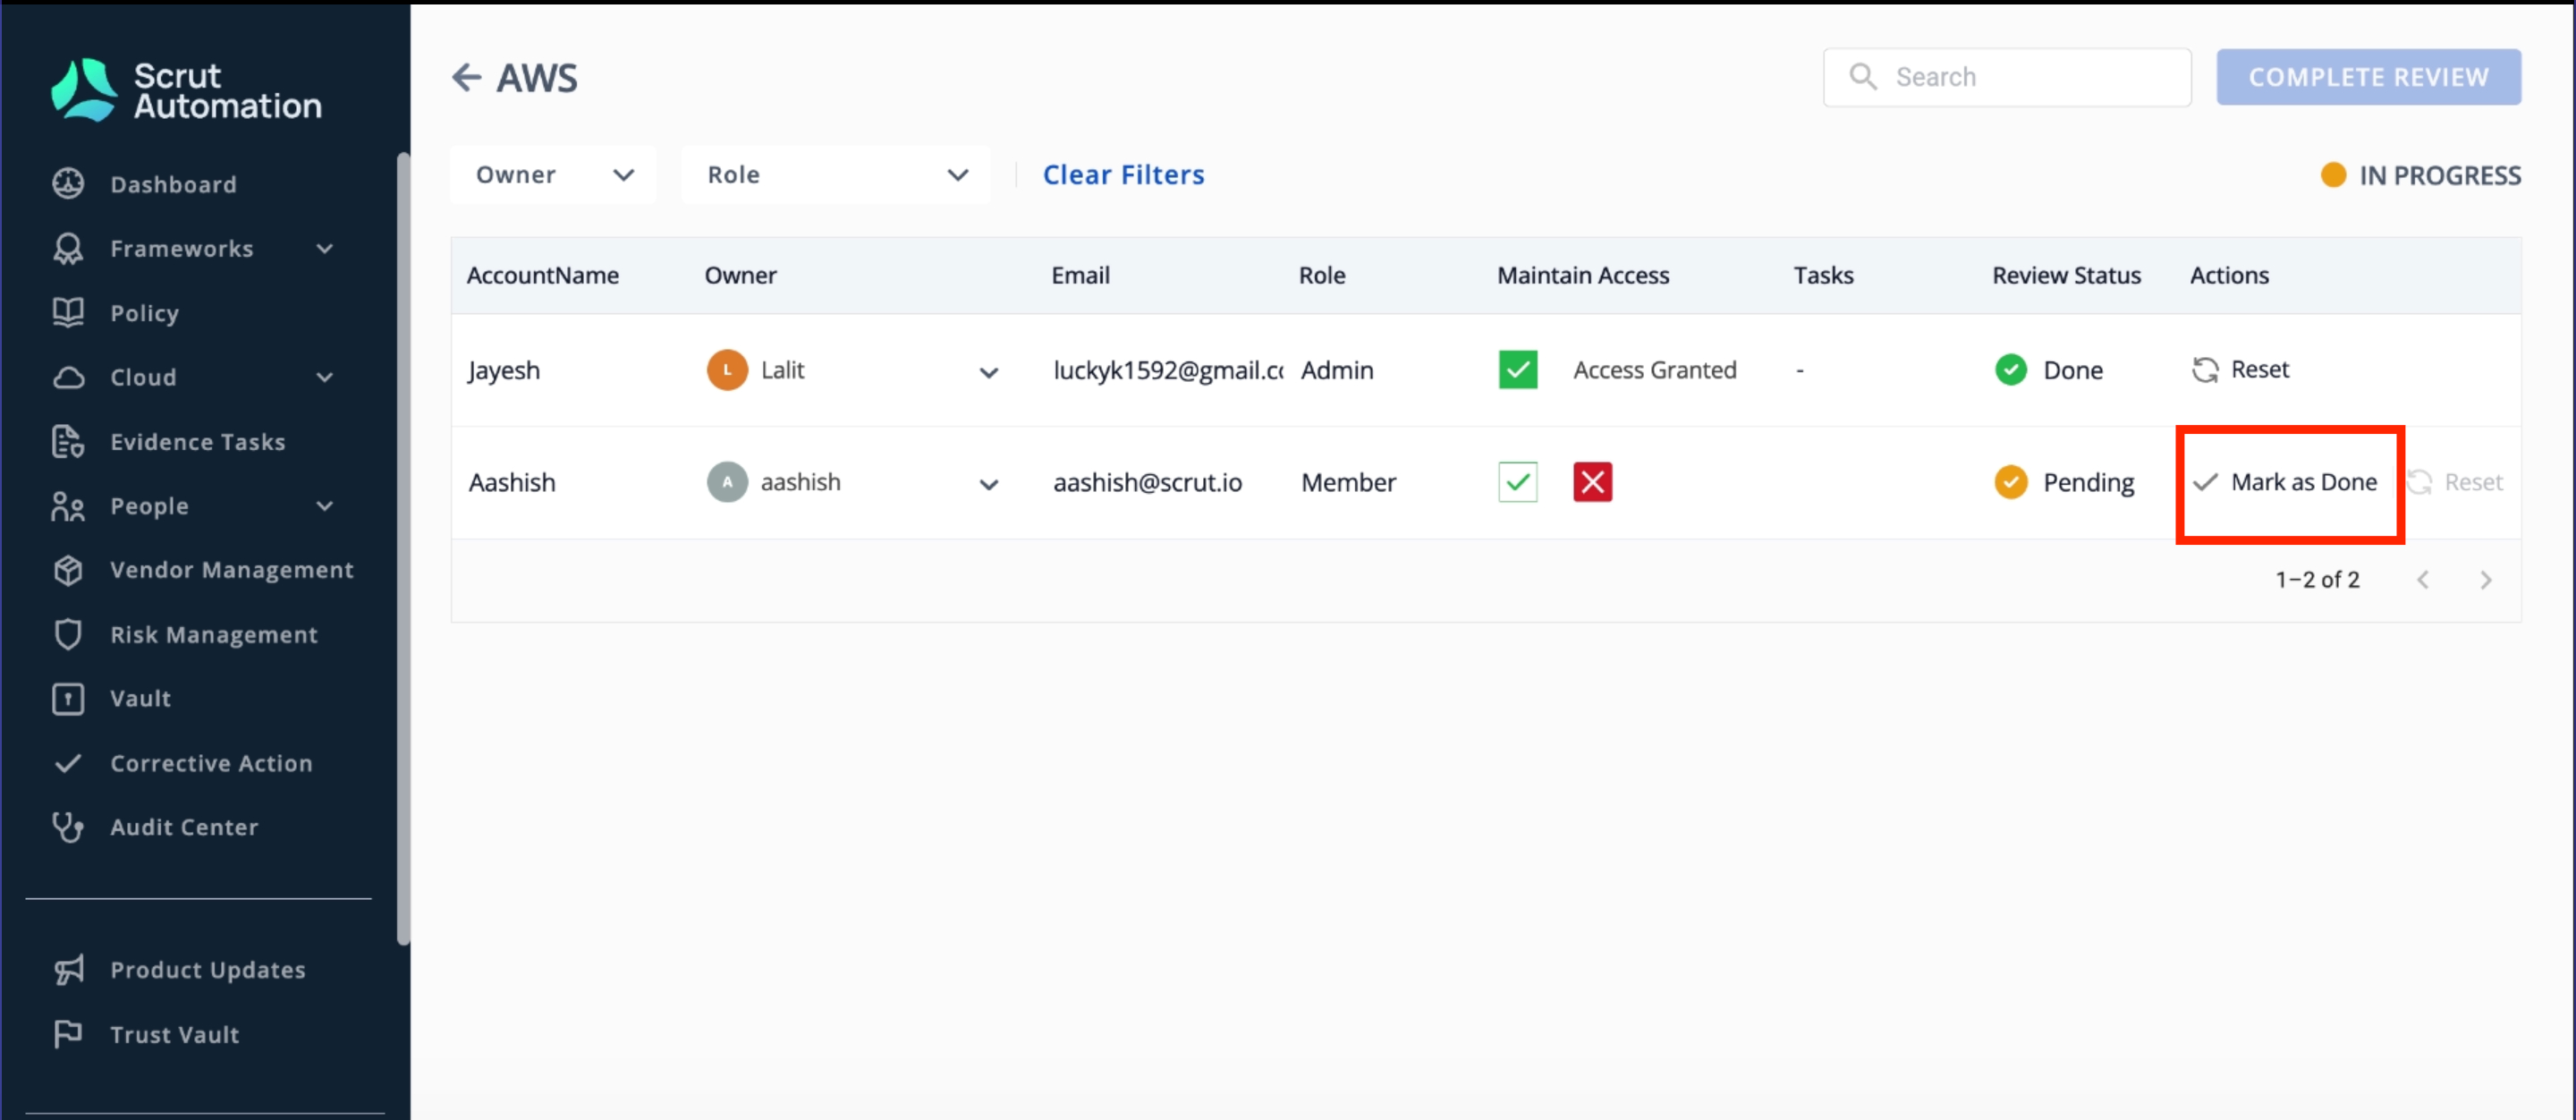2576x1120 pixels.
Task: Click the AccountName column header
Action: pos(542,275)
